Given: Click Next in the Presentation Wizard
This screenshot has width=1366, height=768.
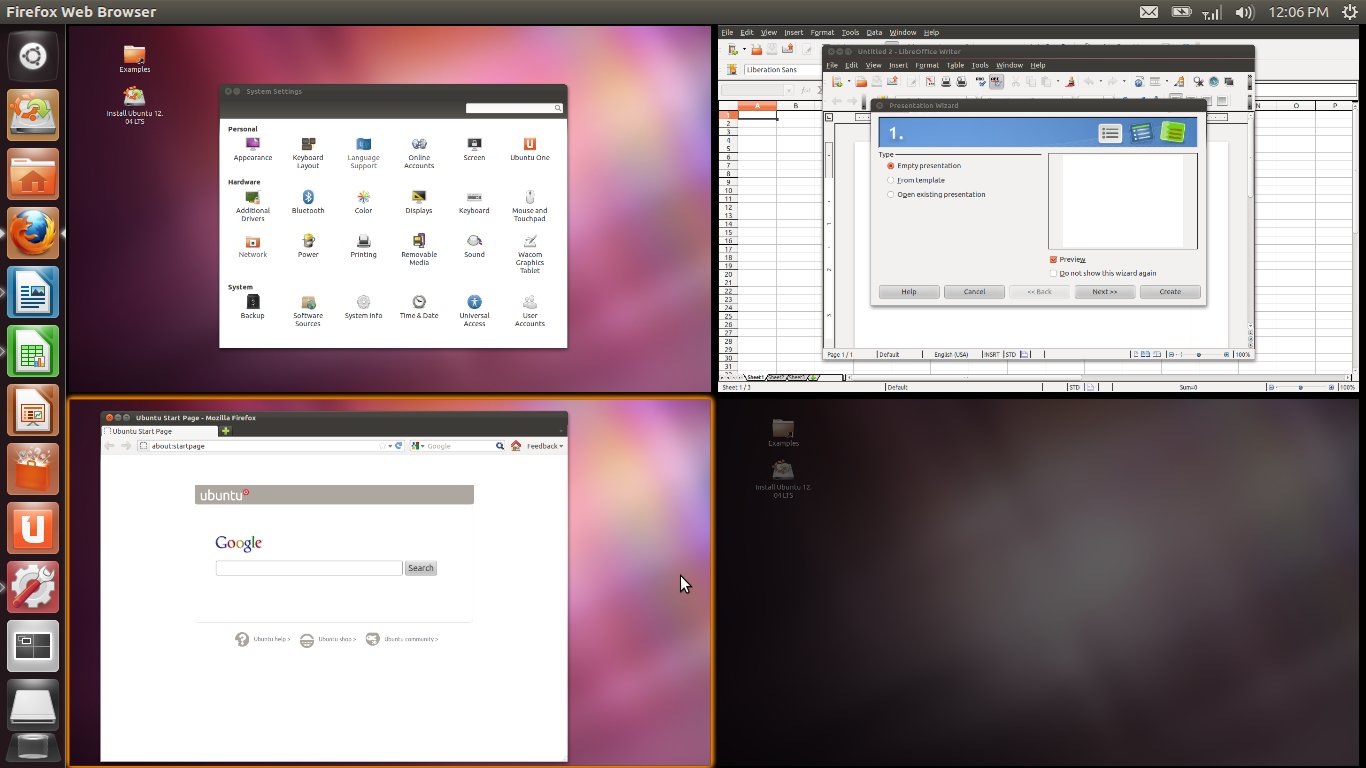Looking at the screenshot, I should (1105, 292).
